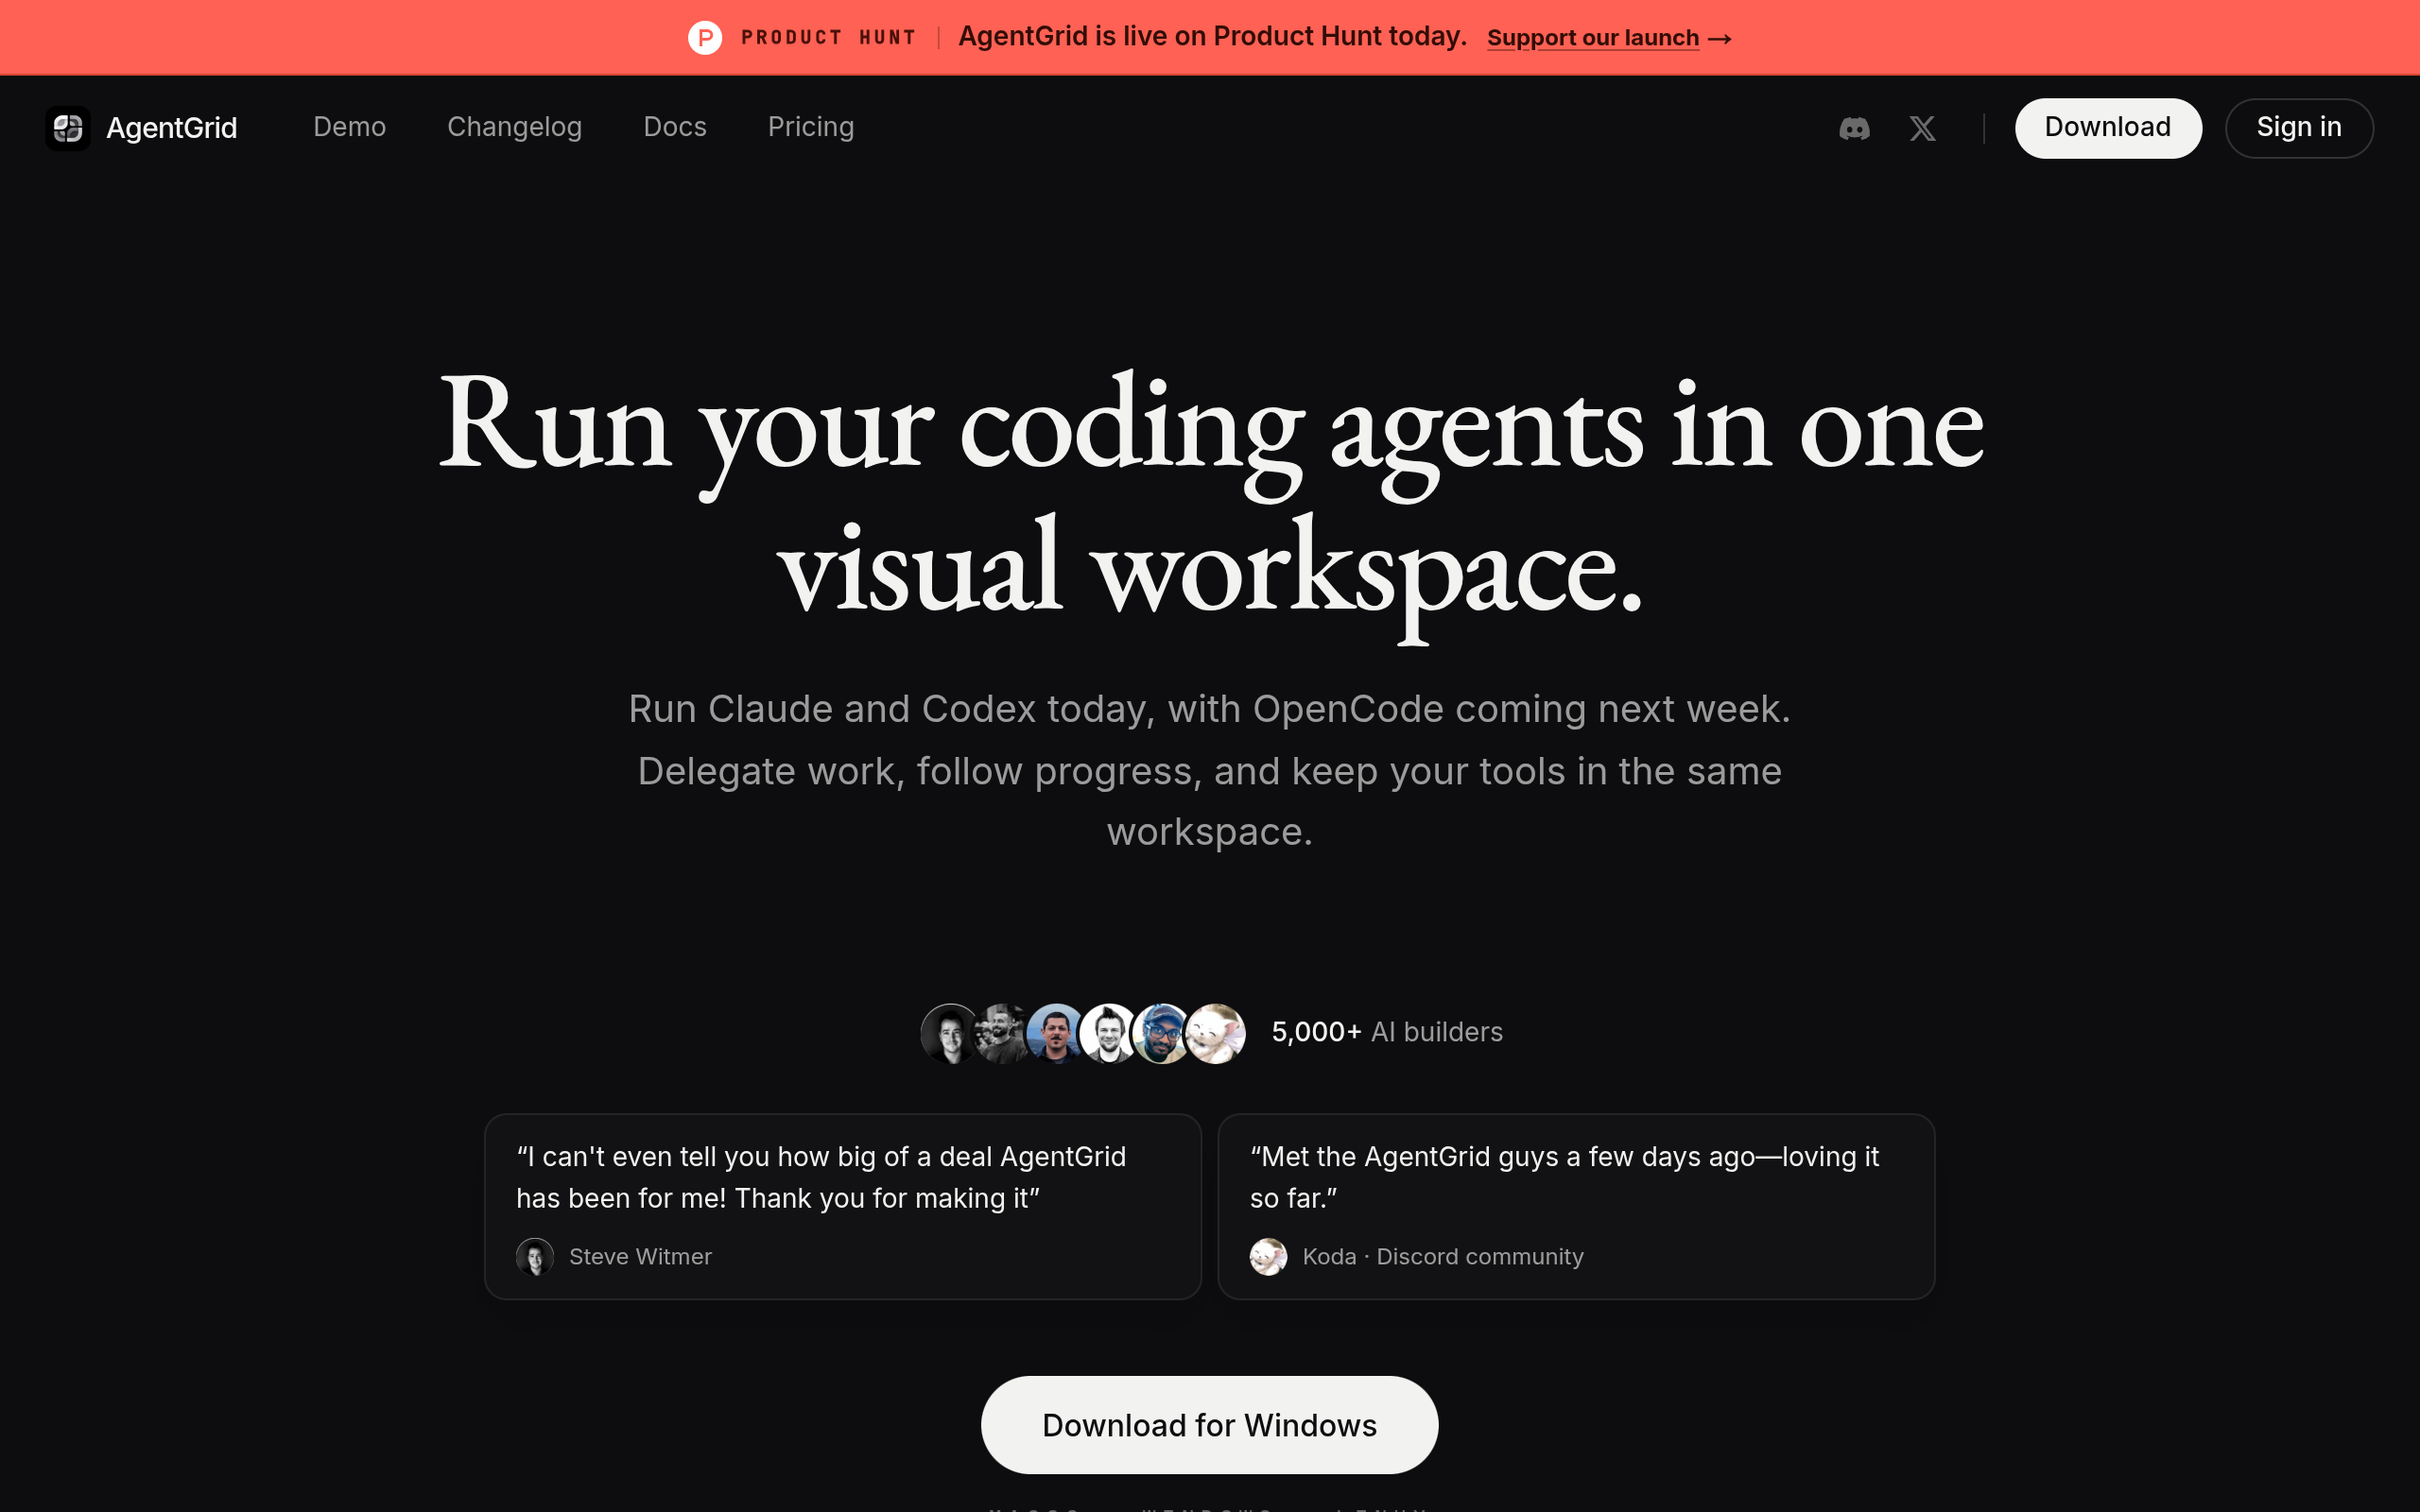
Task: Click the AgentGrid logo icon
Action: point(68,128)
